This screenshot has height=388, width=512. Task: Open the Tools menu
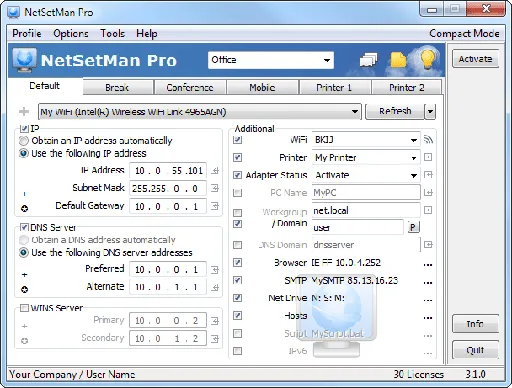coord(112,33)
